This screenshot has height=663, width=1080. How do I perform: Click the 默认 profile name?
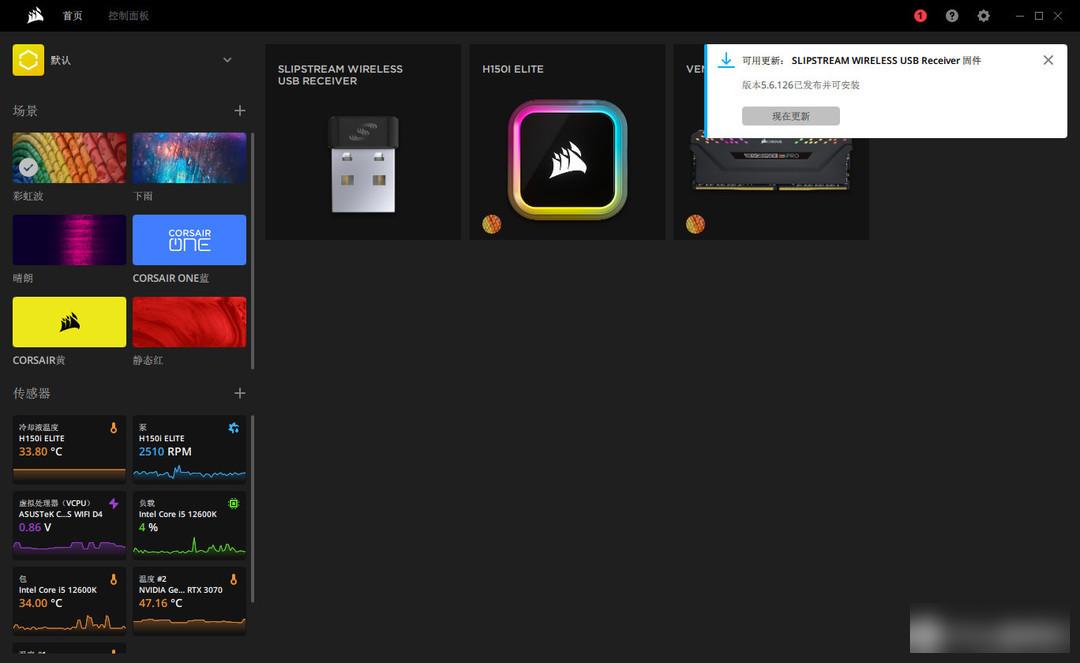pos(61,60)
